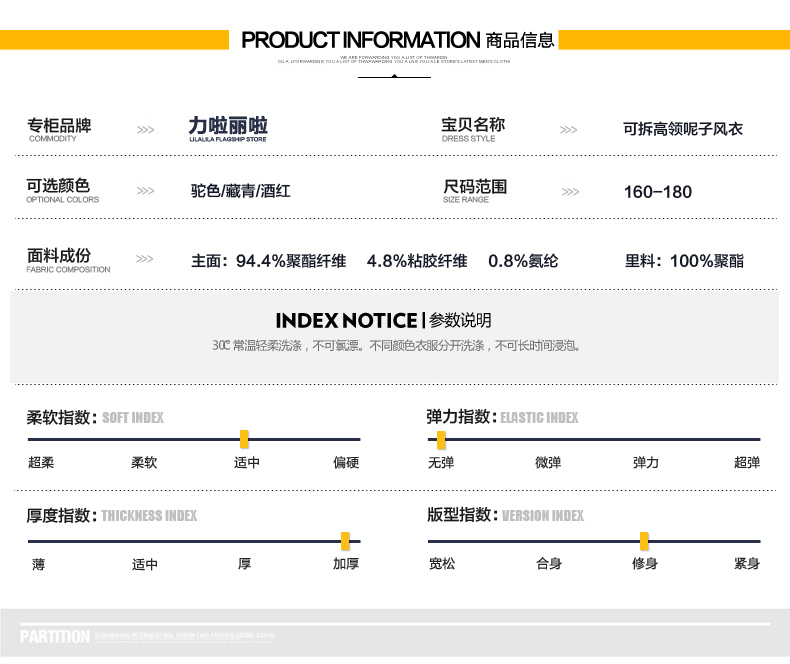The height and width of the screenshot is (664, 790).
Task: Click the arrow icon beside 尺码范围
Action: pyautogui.click(x=570, y=192)
